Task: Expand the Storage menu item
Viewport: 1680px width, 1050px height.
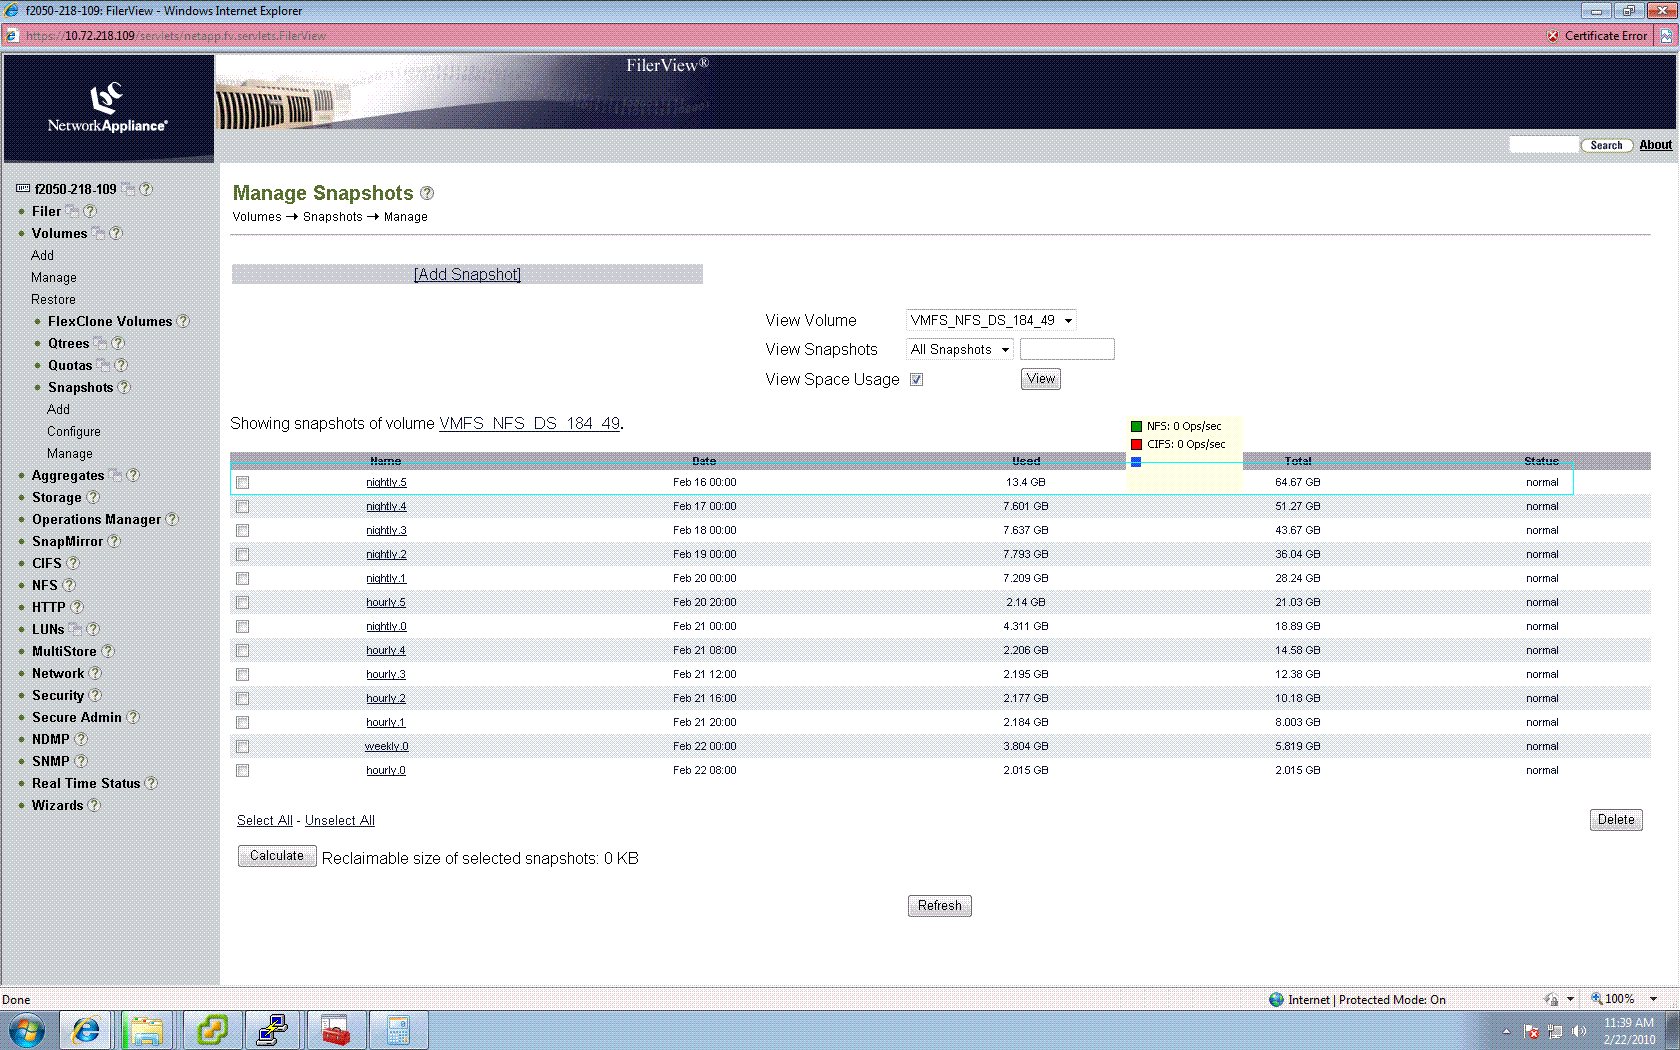Action: [56, 497]
